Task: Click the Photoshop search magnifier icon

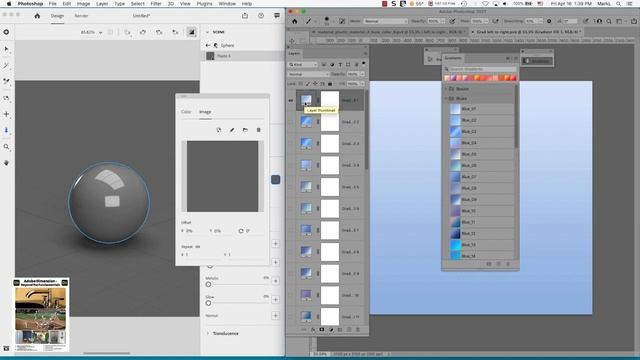Action: point(609,21)
